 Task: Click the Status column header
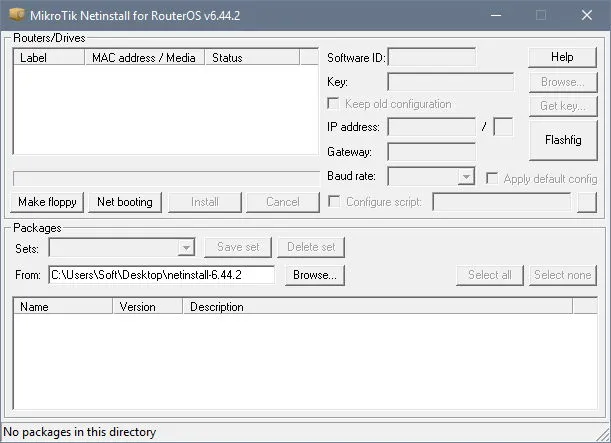(x=253, y=58)
